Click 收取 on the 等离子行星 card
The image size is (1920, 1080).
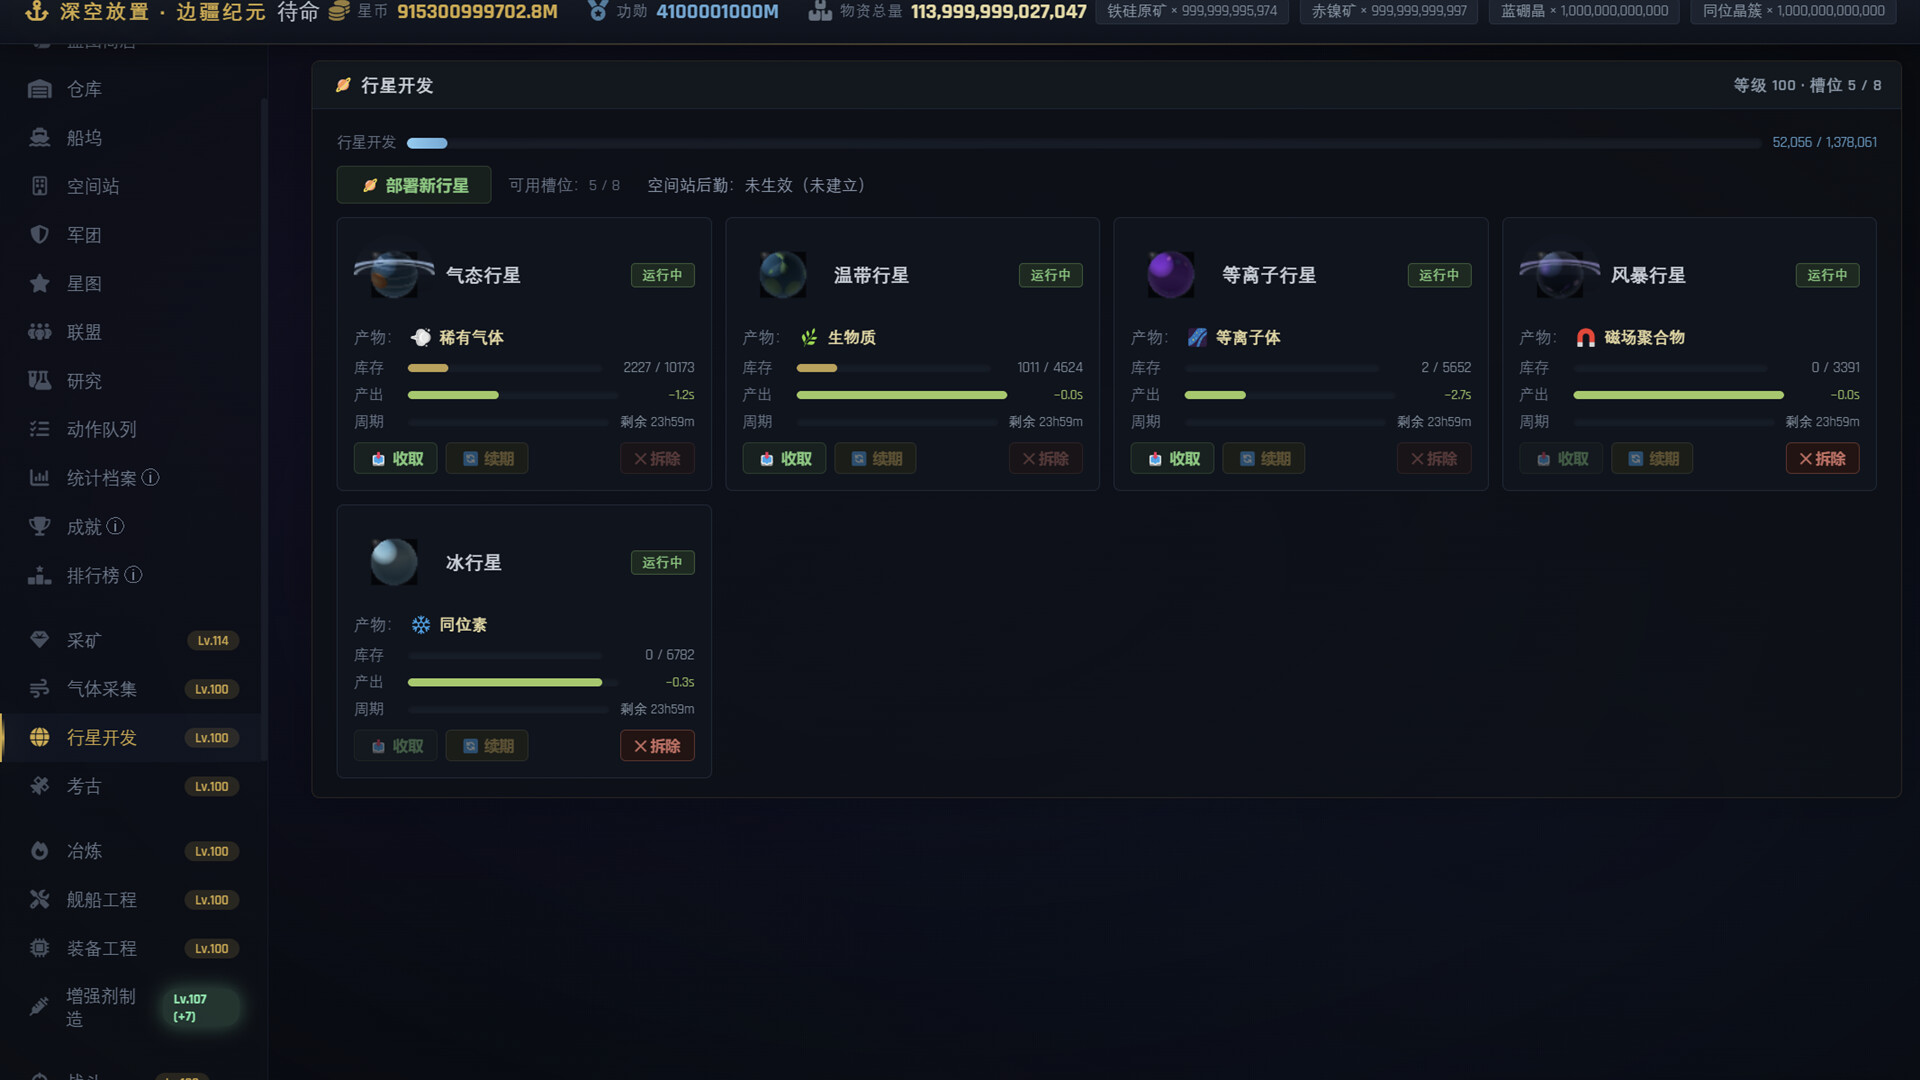click(1172, 459)
